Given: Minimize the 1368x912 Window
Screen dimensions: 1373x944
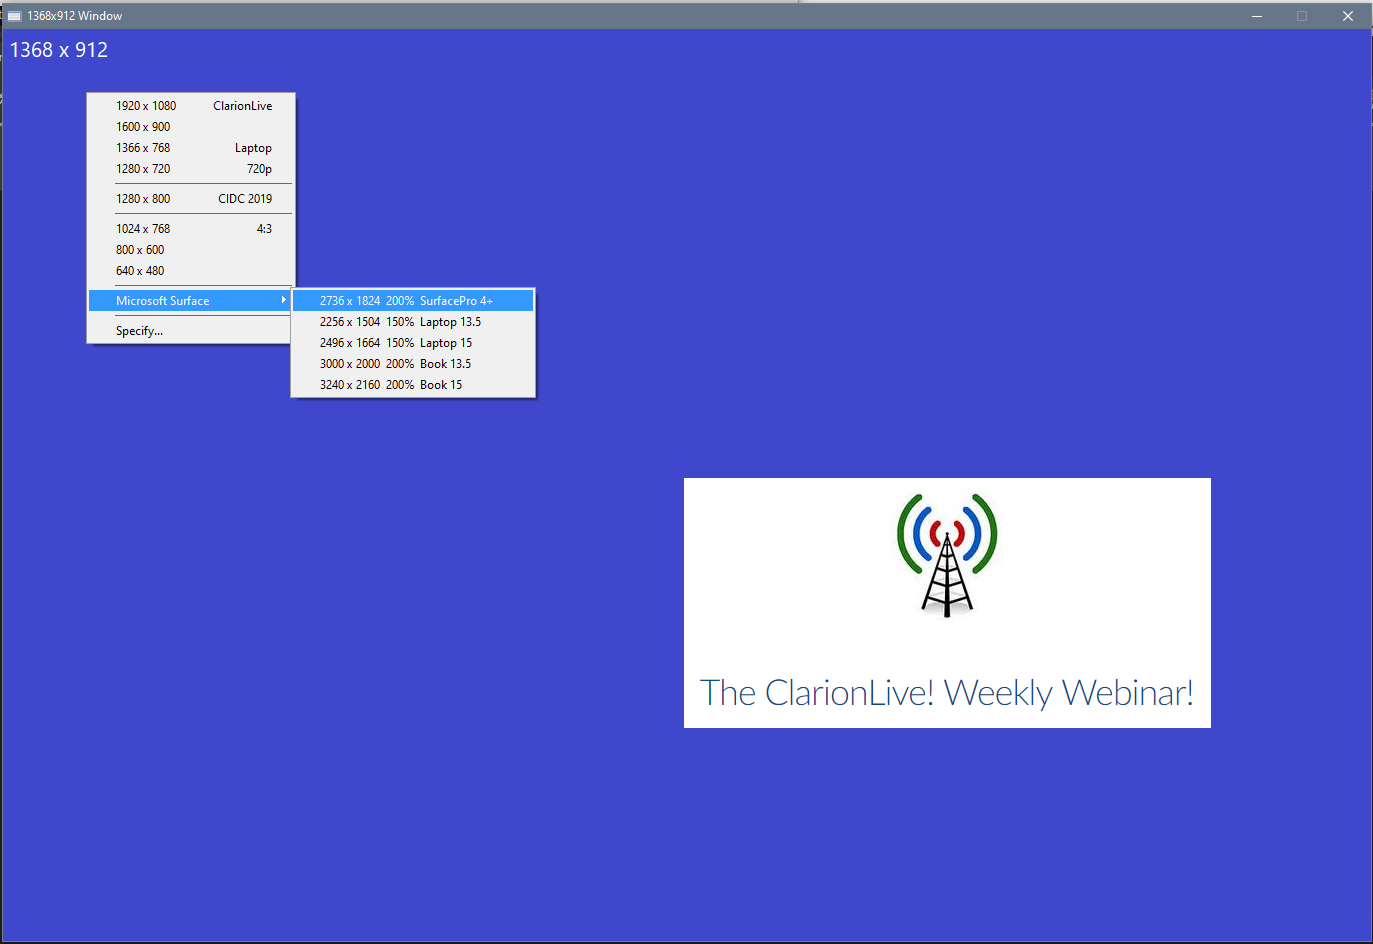Looking at the screenshot, I should coord(1257,16).
